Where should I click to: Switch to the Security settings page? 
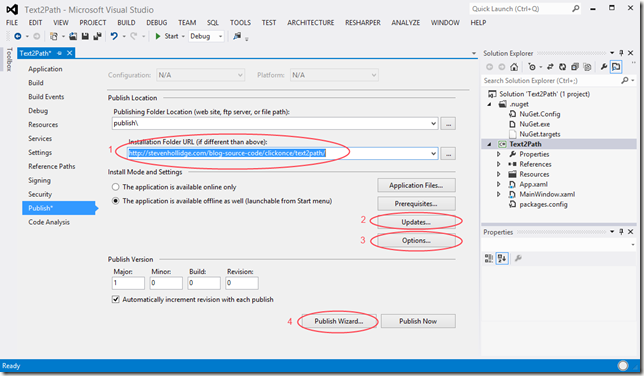(x=40, y=194)
